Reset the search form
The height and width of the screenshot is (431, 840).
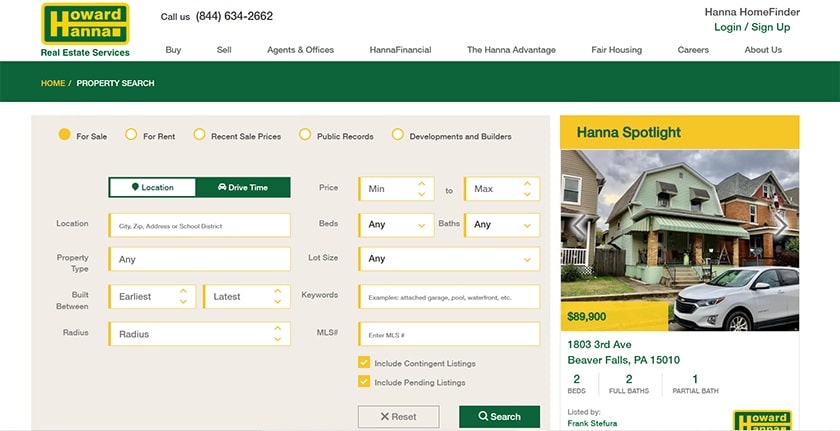399,417
